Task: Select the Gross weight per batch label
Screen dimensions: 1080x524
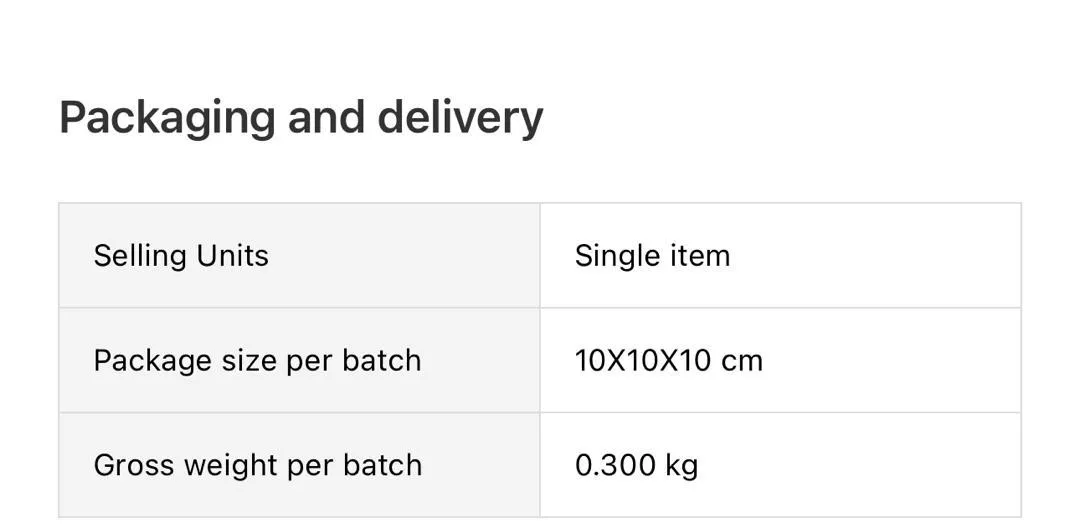Action: 258,466
